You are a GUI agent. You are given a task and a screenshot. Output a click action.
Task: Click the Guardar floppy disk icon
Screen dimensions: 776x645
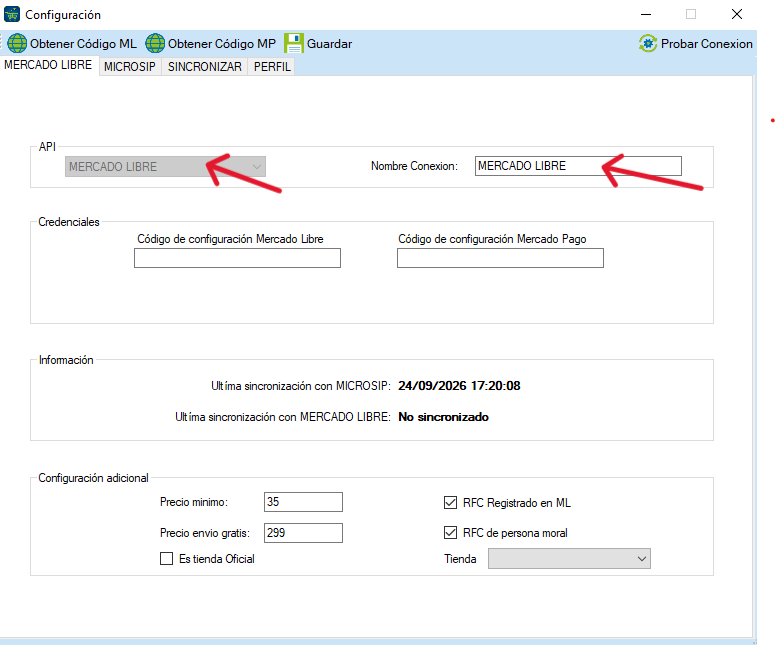(x=293, y=44)
